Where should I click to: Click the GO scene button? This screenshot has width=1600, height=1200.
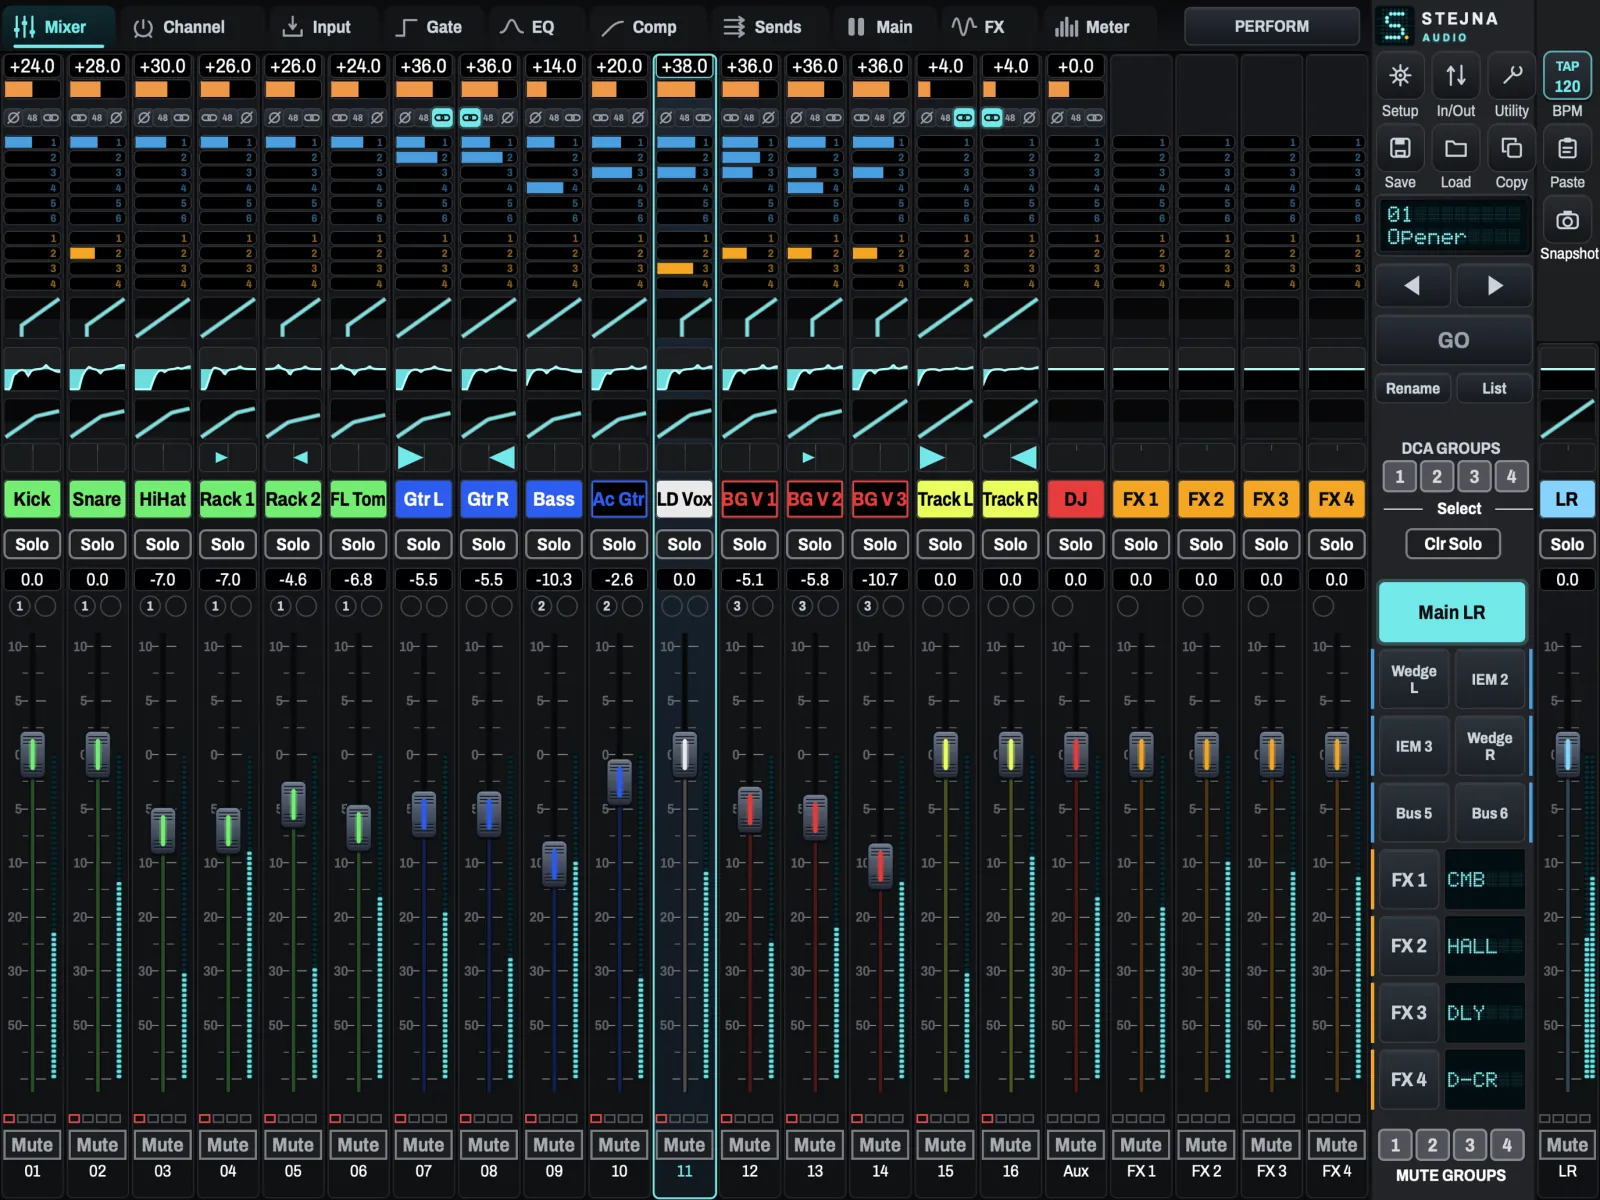(1454, 340)
